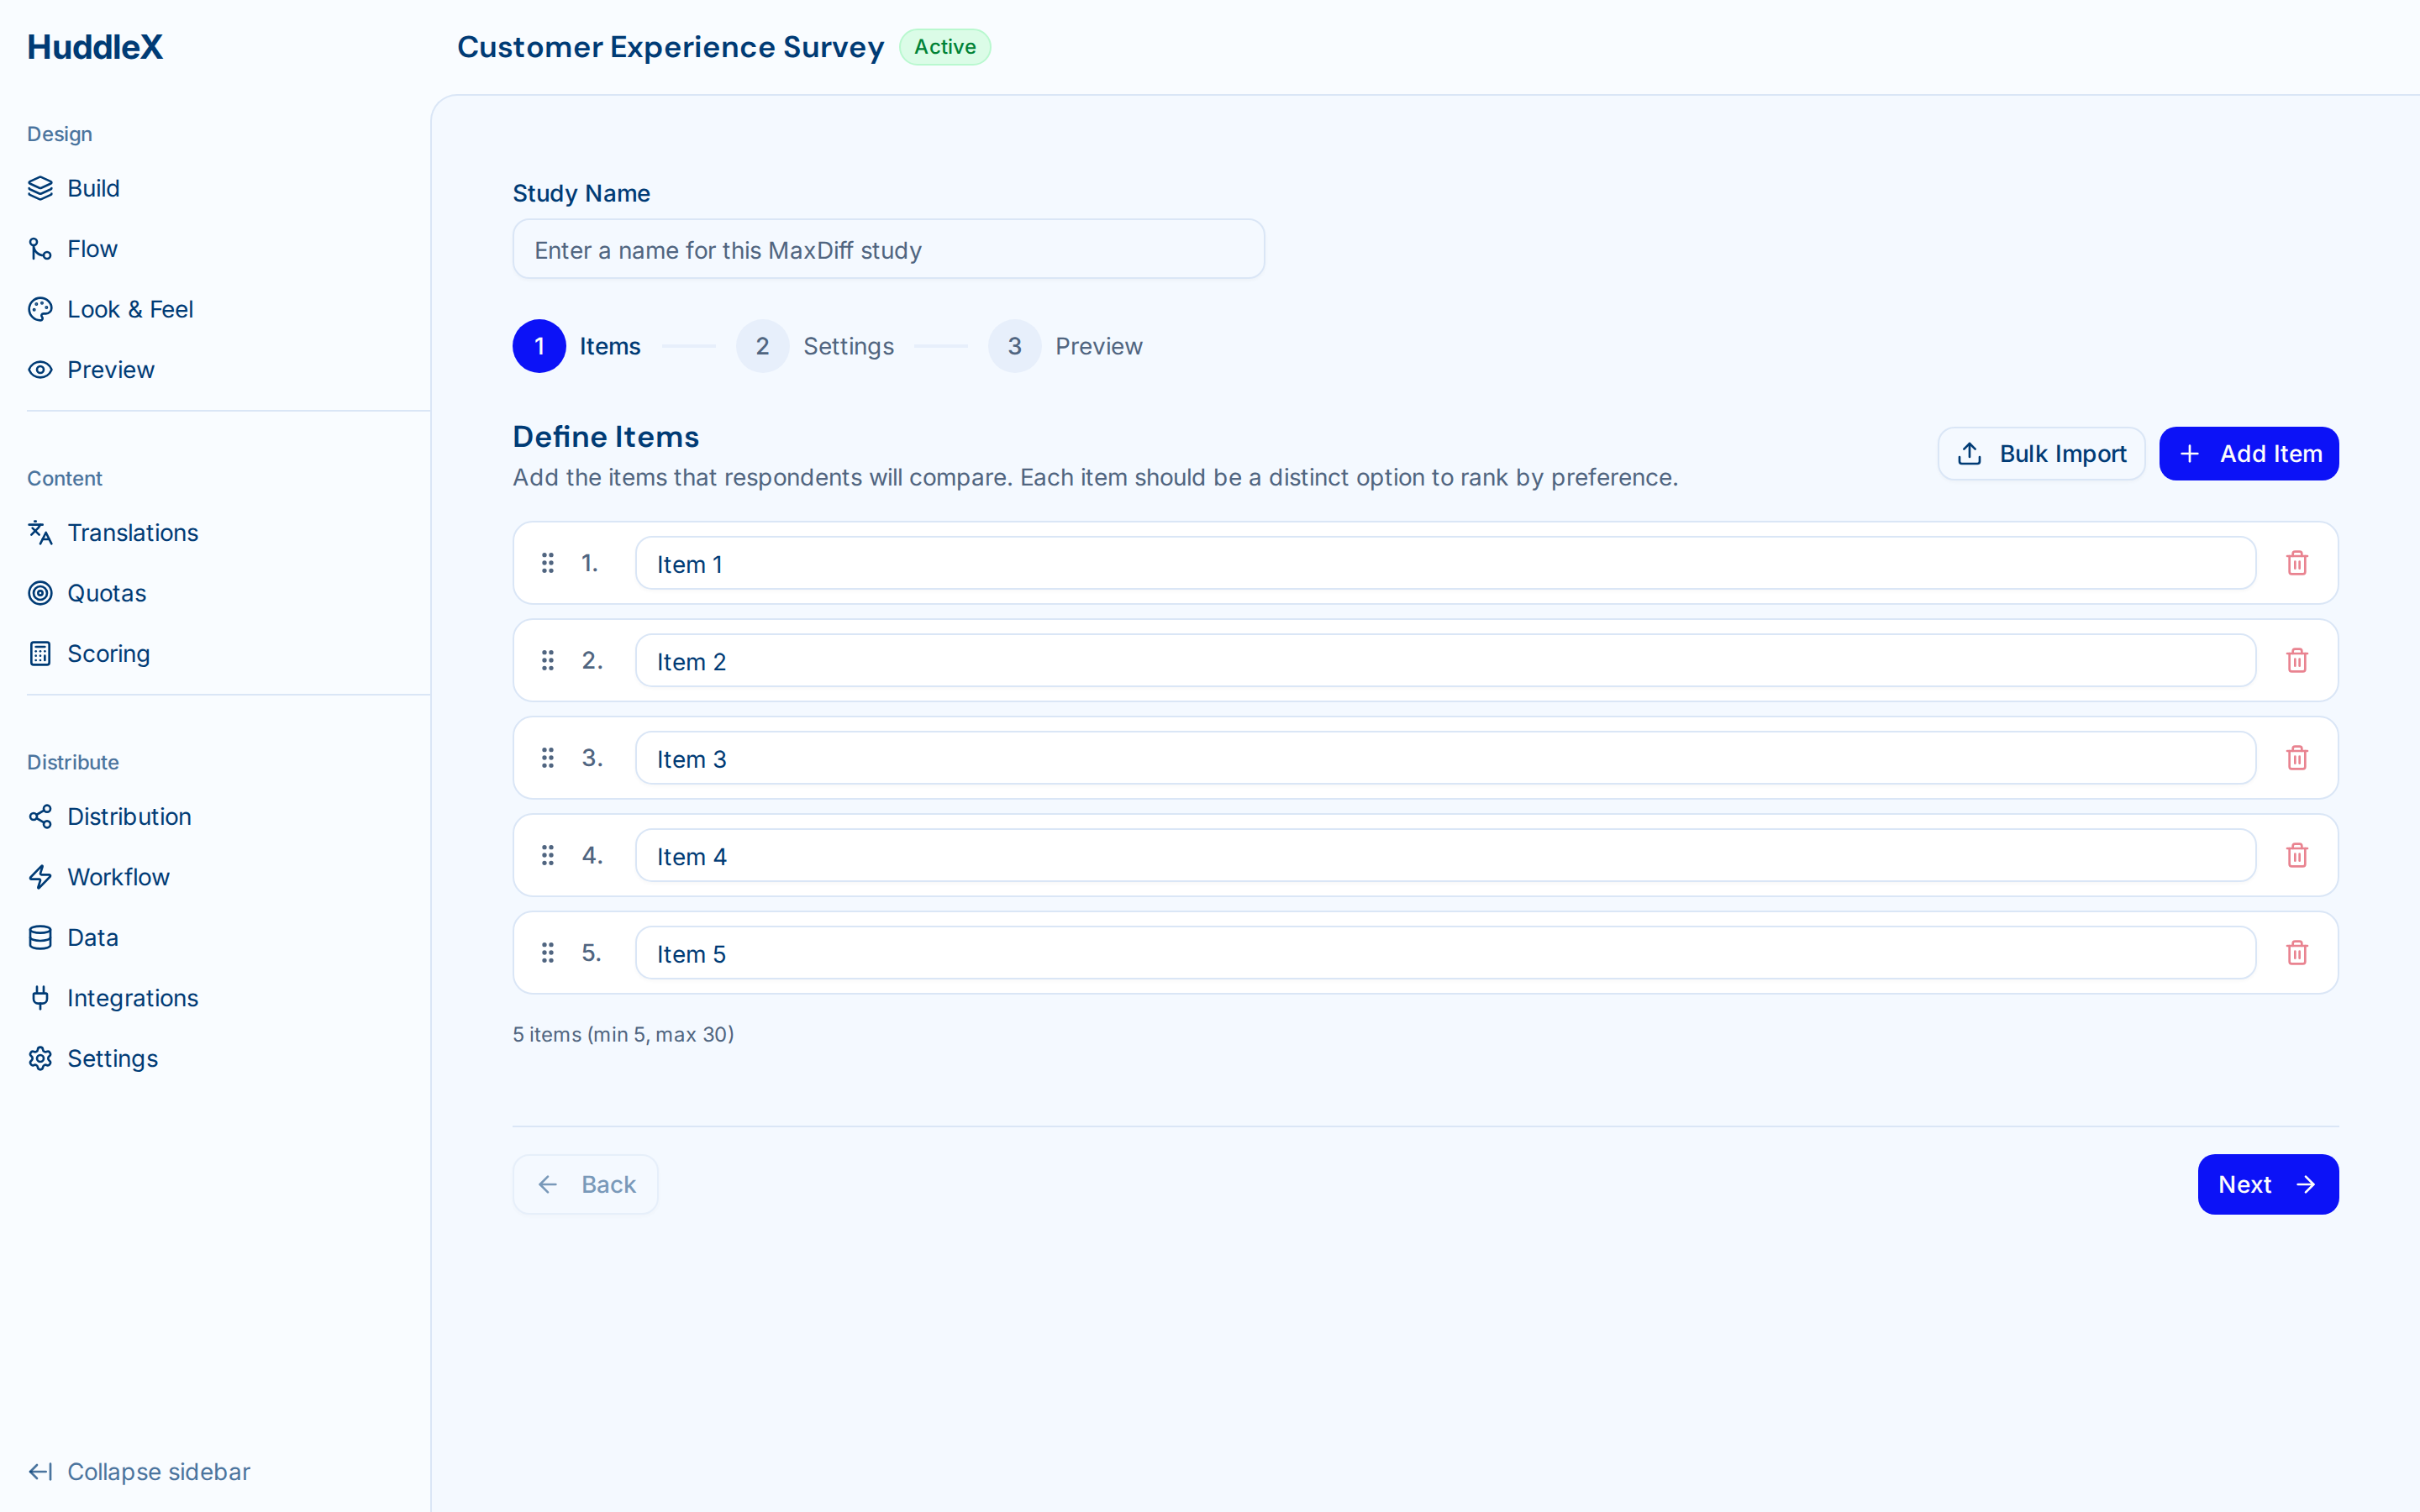Click the drag handle for Item 2
This screenshot has width=2420, height=1512.
[x=548, y=661]
